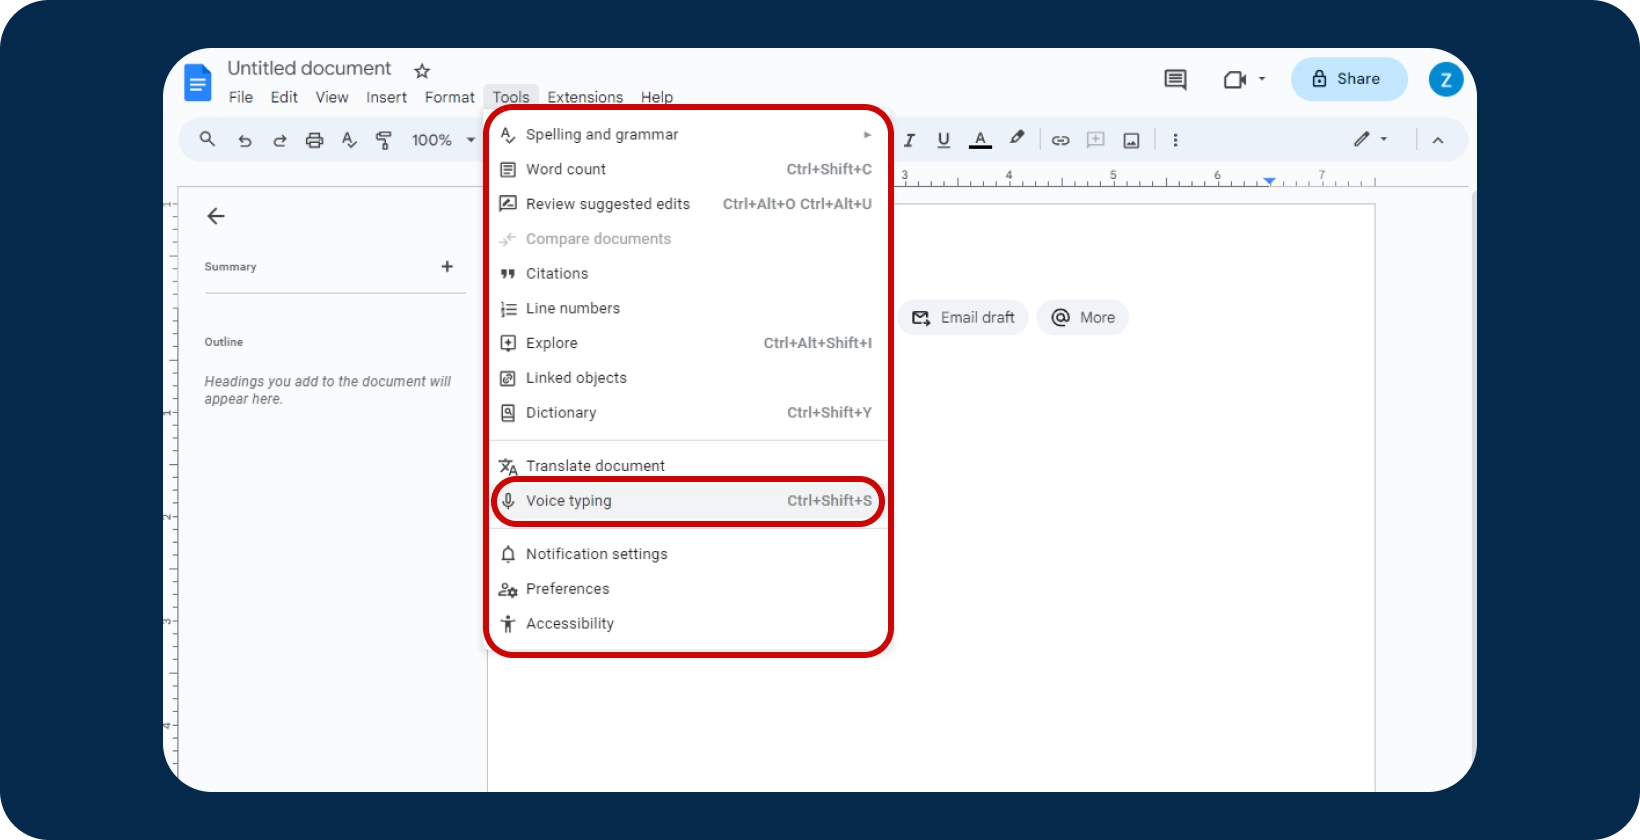Select Citations menu entry
The width and height of the screenshot is (1640, 840).
point(688,273)
